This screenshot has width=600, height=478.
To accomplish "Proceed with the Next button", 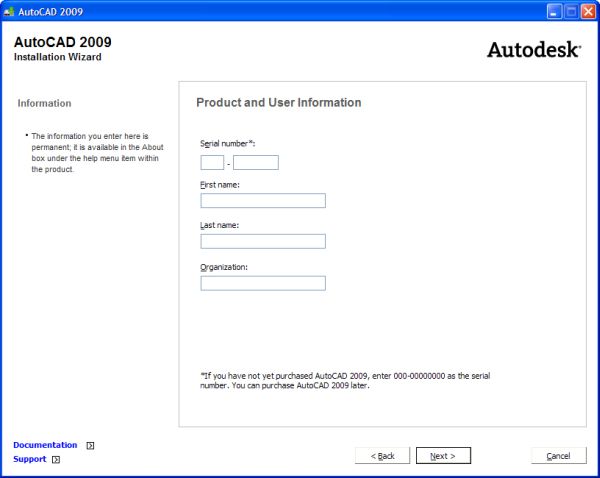I will coord(443,456).
